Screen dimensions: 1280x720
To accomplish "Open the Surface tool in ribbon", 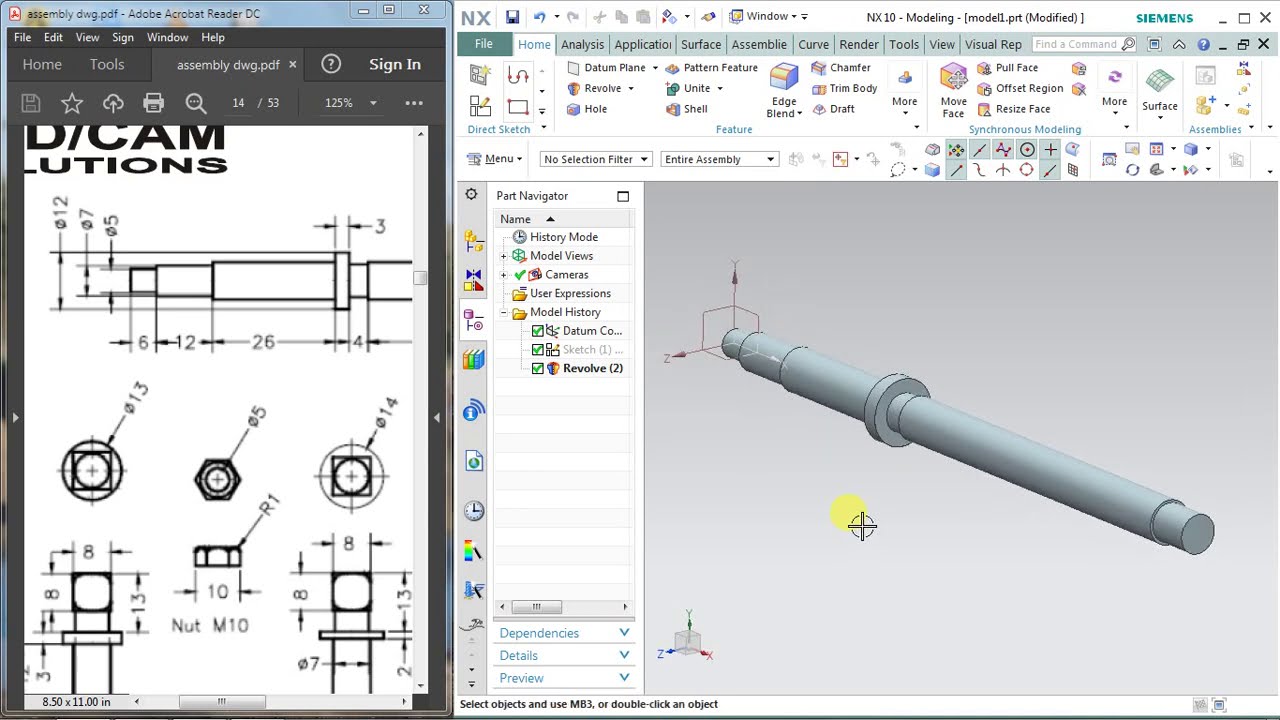I will click(x=1160, y=91).
